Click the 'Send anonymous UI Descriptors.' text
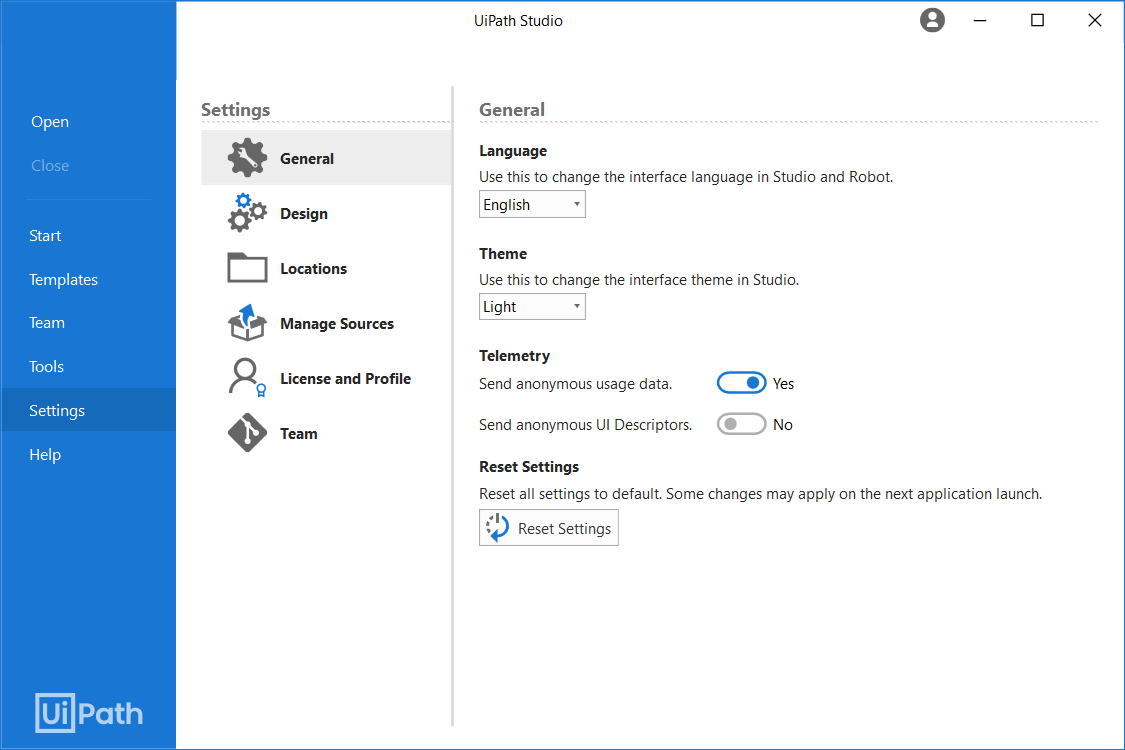The height and width of the screenshot is (750, 1125). click(585, 425)
